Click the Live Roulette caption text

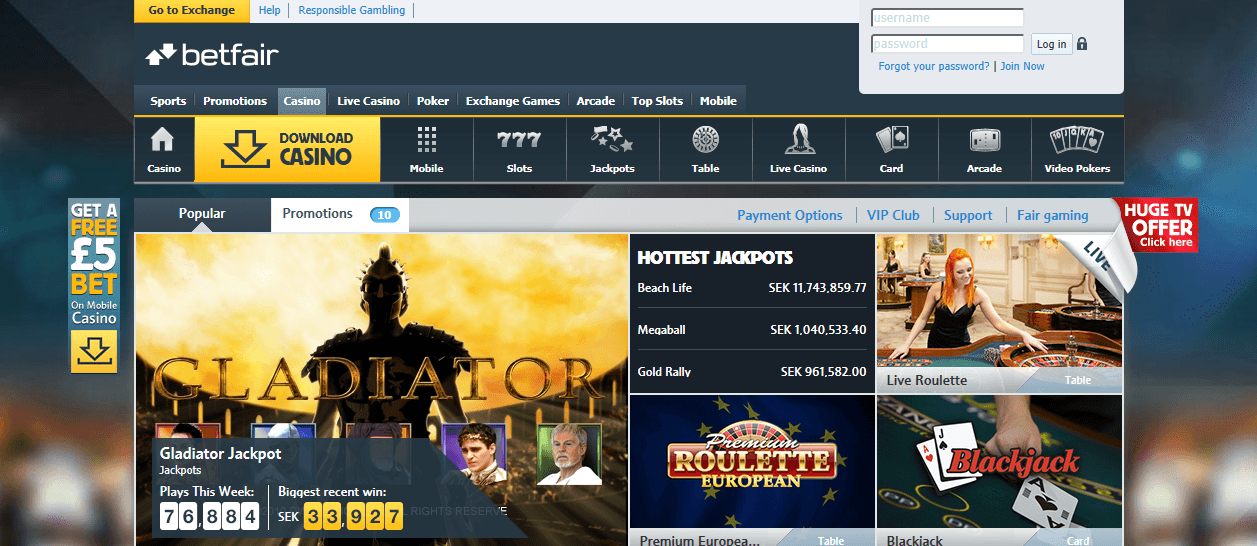click(x=927, y=381)
